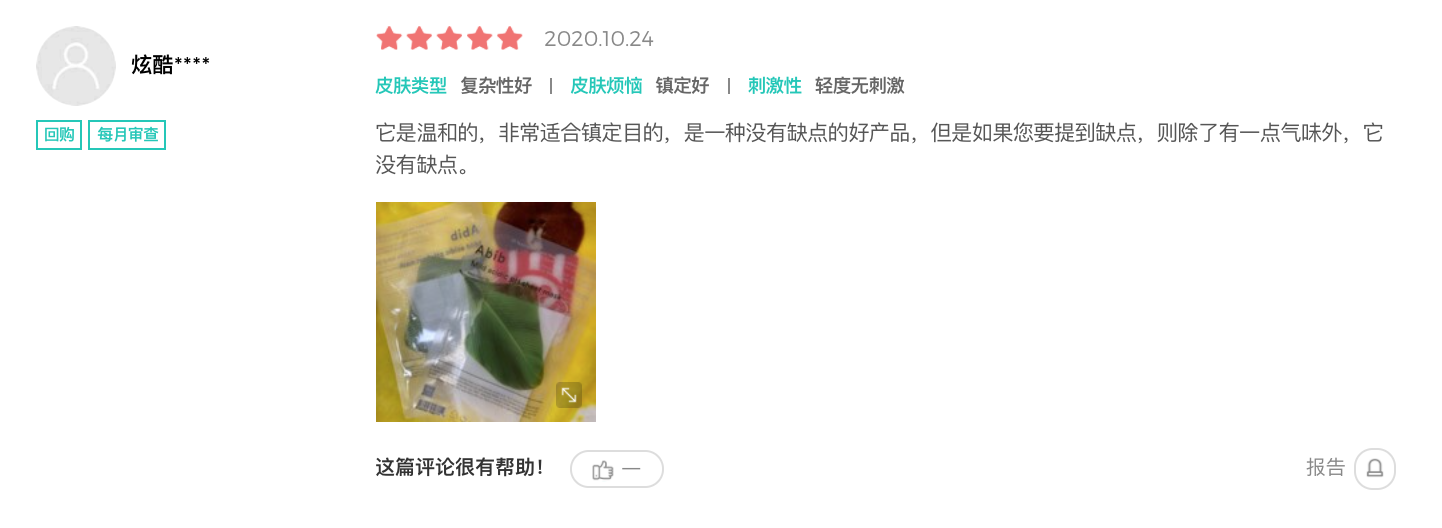Click the 皮肤烦恼 label
The height and width of the screenshot is (528, 1442).
point(606,86)
